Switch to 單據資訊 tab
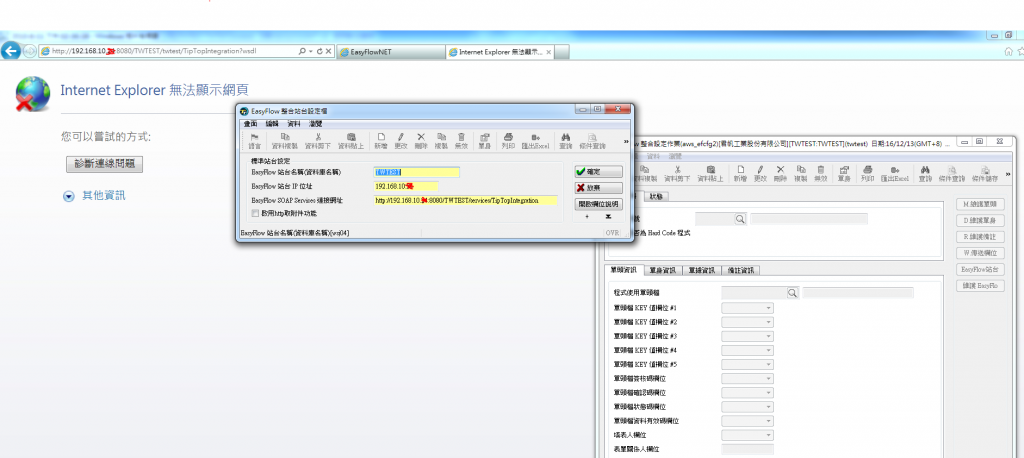This screenshot has width=1024, height=458. 702,270
